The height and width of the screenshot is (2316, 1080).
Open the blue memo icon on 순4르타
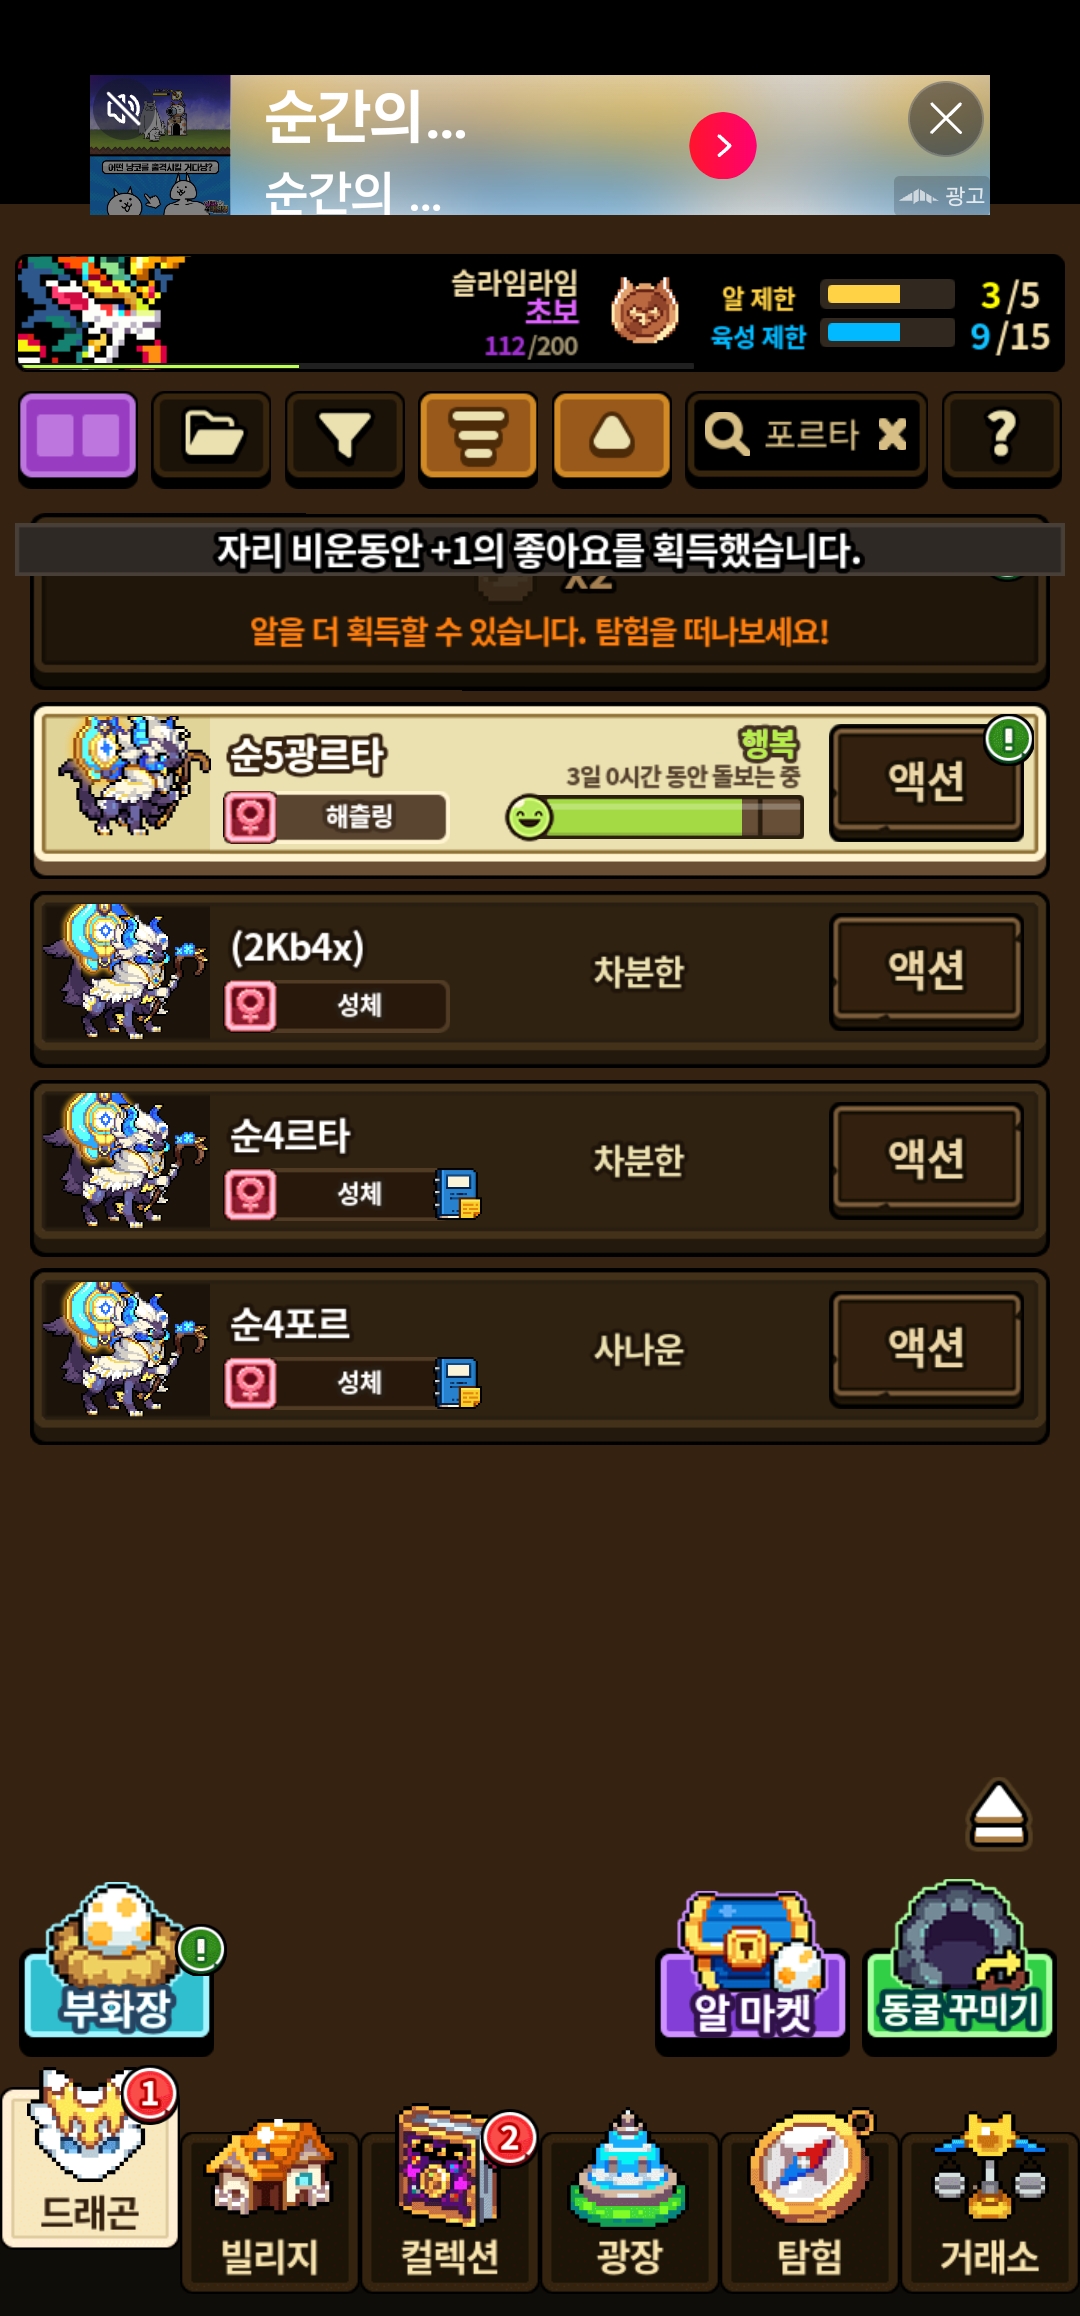(x=457, y=1194)
